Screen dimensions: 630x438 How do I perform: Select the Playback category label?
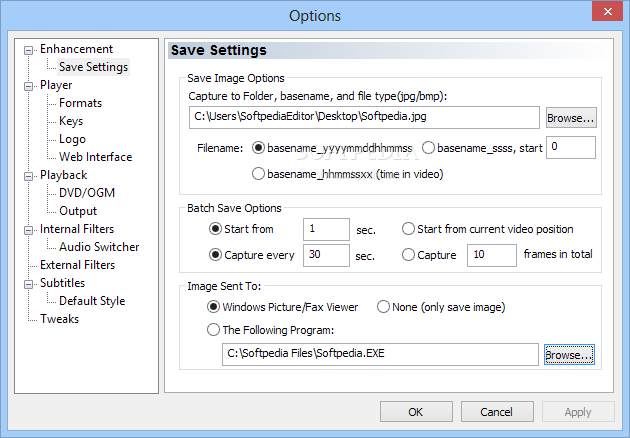click(x=63, y=175)
